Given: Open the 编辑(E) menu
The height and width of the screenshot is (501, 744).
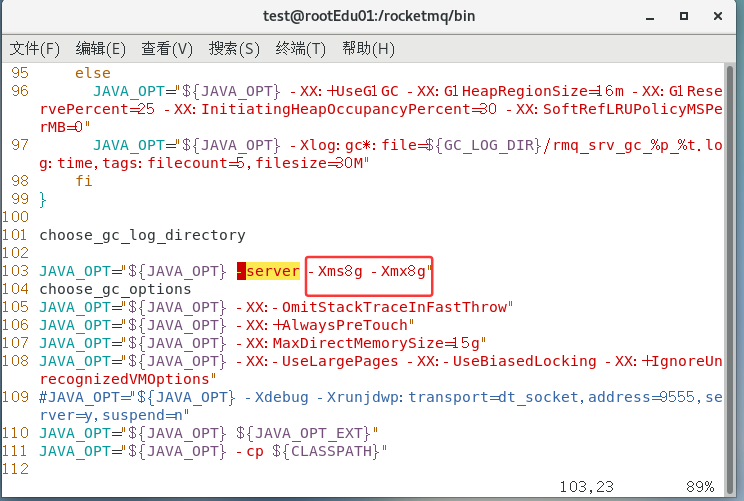Looking at the screenshot, I should (x=101, y=48).
